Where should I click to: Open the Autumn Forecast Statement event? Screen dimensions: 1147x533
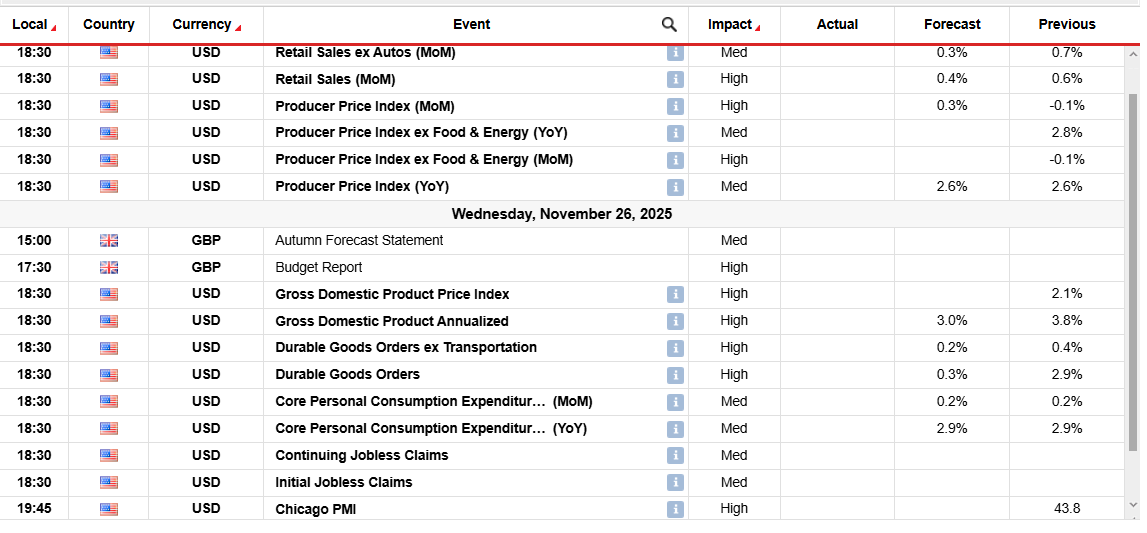coord(359,240)
